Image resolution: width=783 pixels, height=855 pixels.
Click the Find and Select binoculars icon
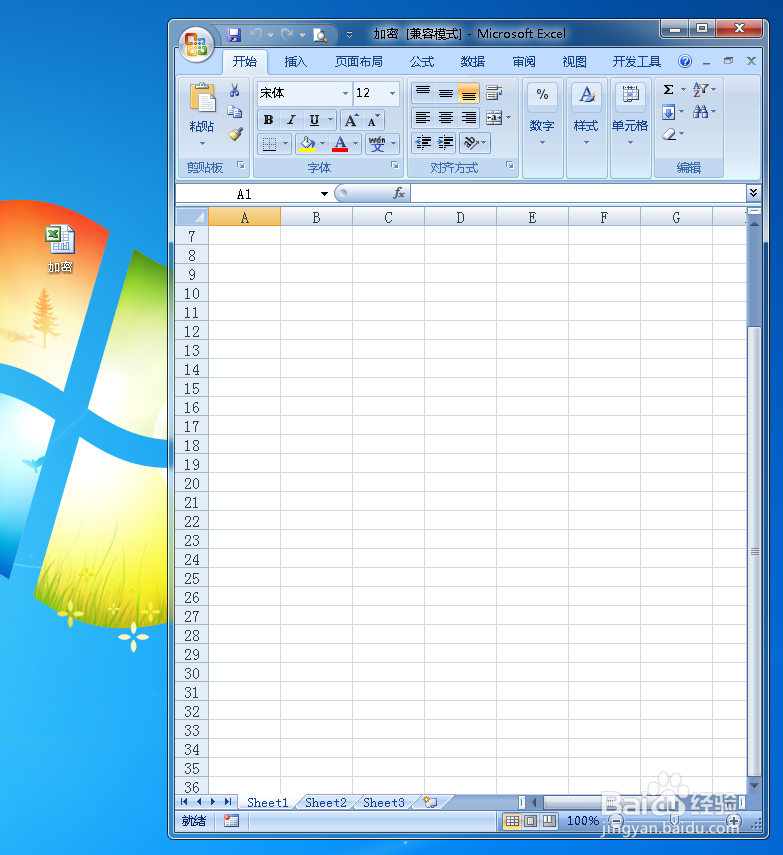[701, 112]
